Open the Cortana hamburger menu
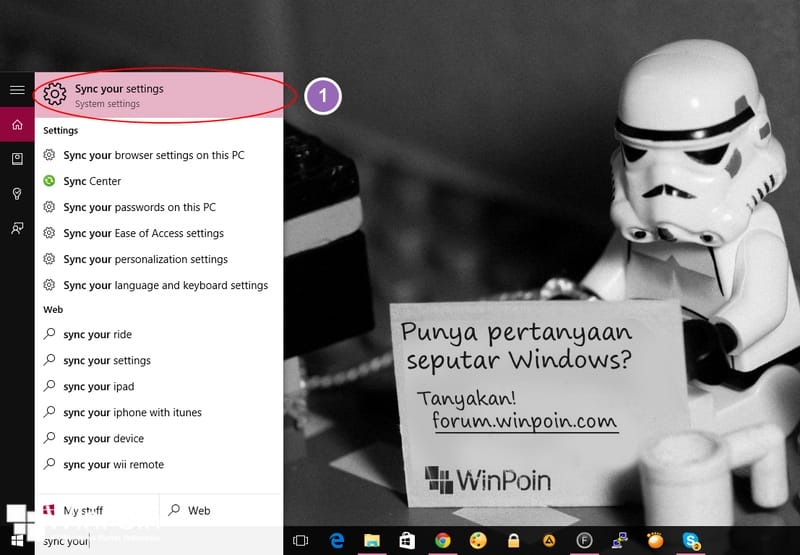800x555 pixels. click(17, 90)
